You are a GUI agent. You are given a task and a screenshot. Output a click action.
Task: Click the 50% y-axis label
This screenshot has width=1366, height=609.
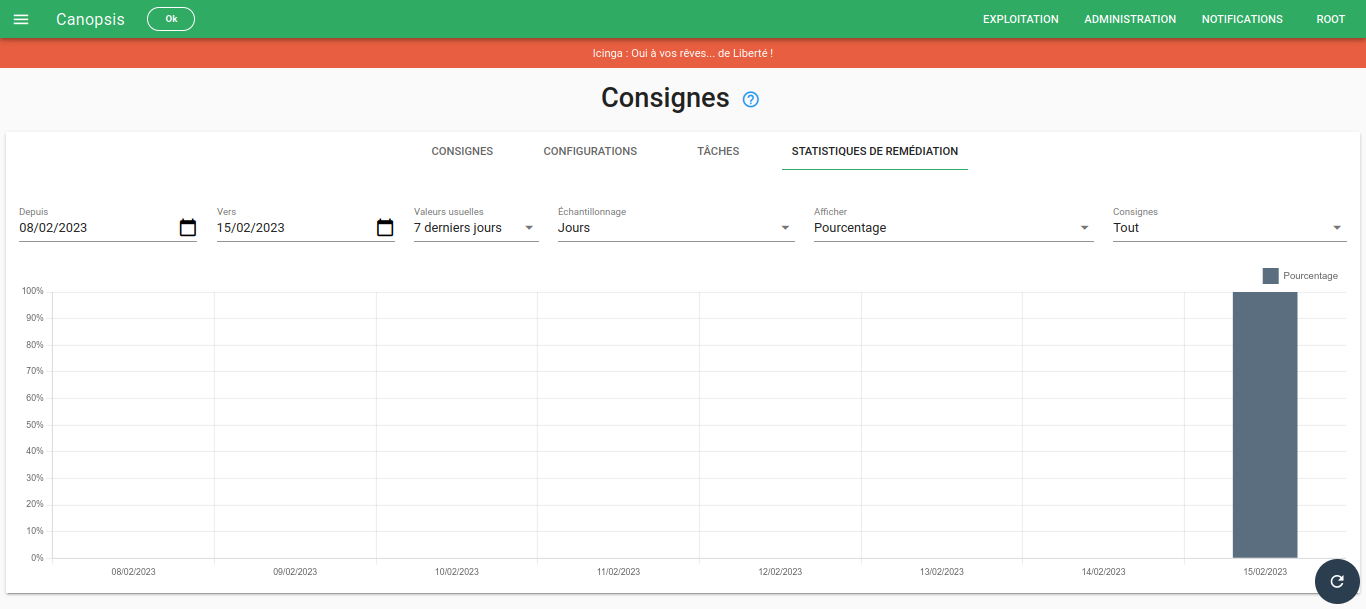tap(34, 425)
